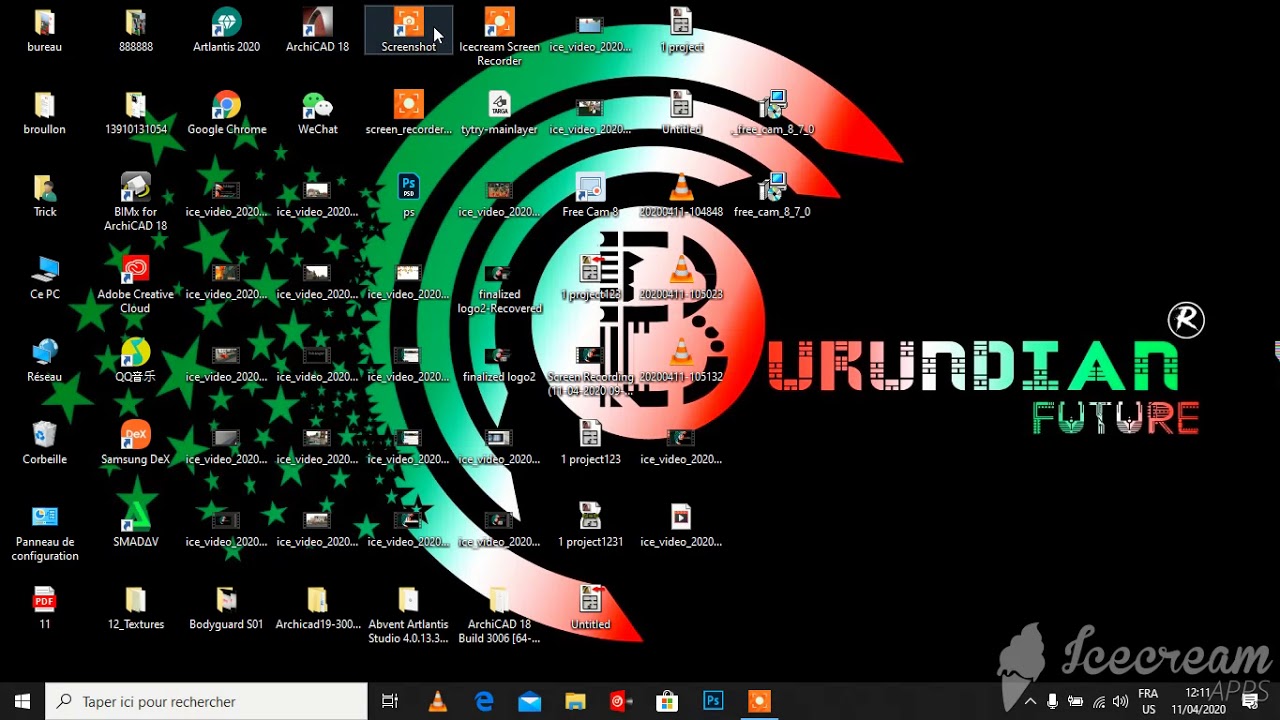Select the 1 project1231 file
The width and height of the screenshot is (1280, 720).
(590, 526)
